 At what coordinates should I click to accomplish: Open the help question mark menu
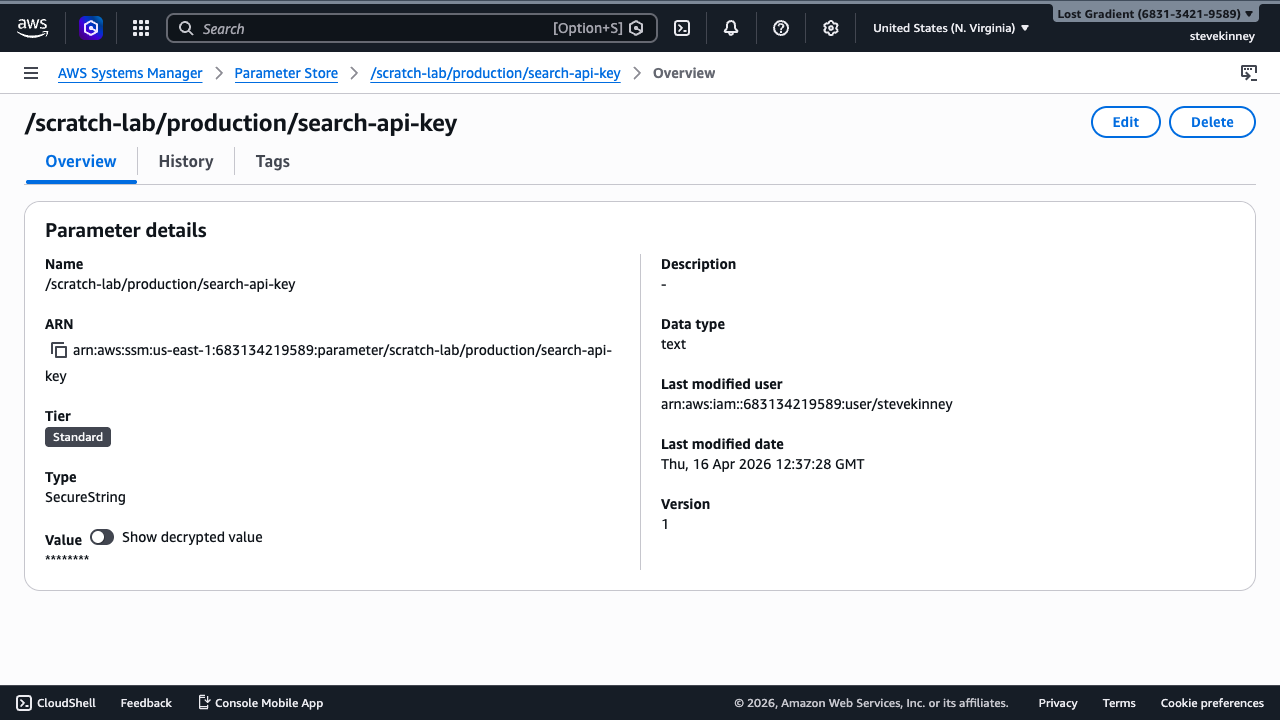(781, 28)
